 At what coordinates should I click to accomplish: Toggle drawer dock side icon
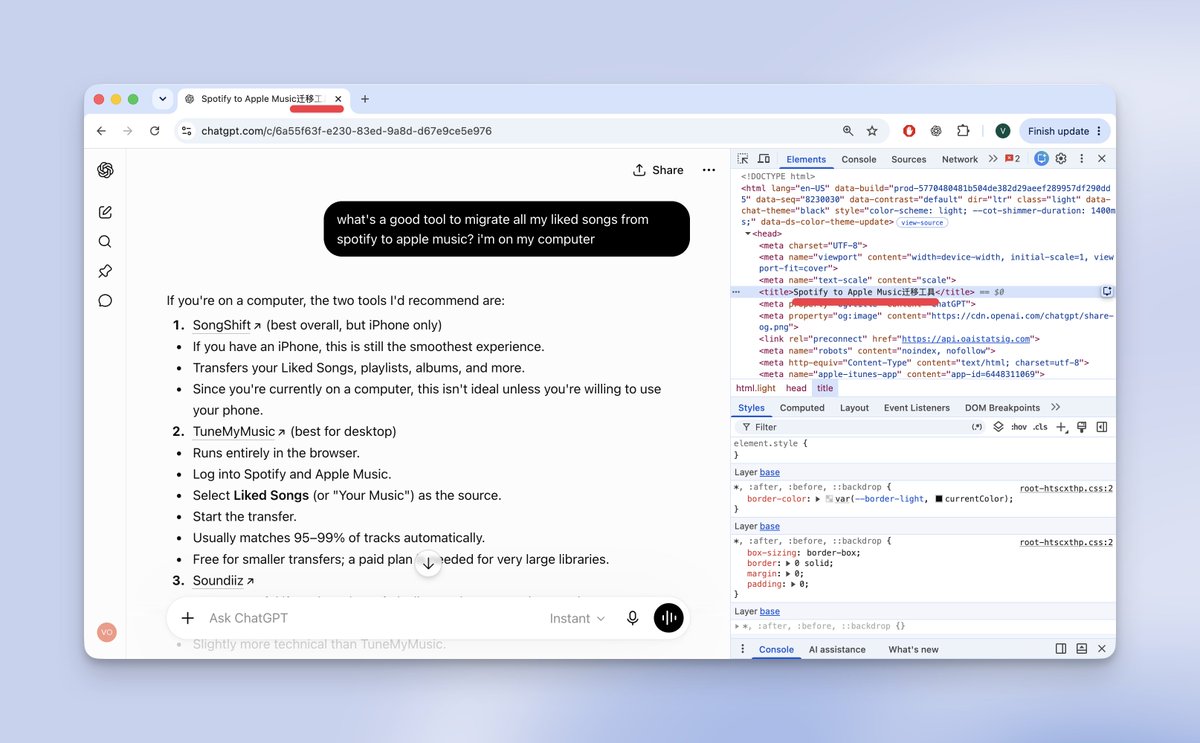pyautogui.click(x=1061, y=649)
